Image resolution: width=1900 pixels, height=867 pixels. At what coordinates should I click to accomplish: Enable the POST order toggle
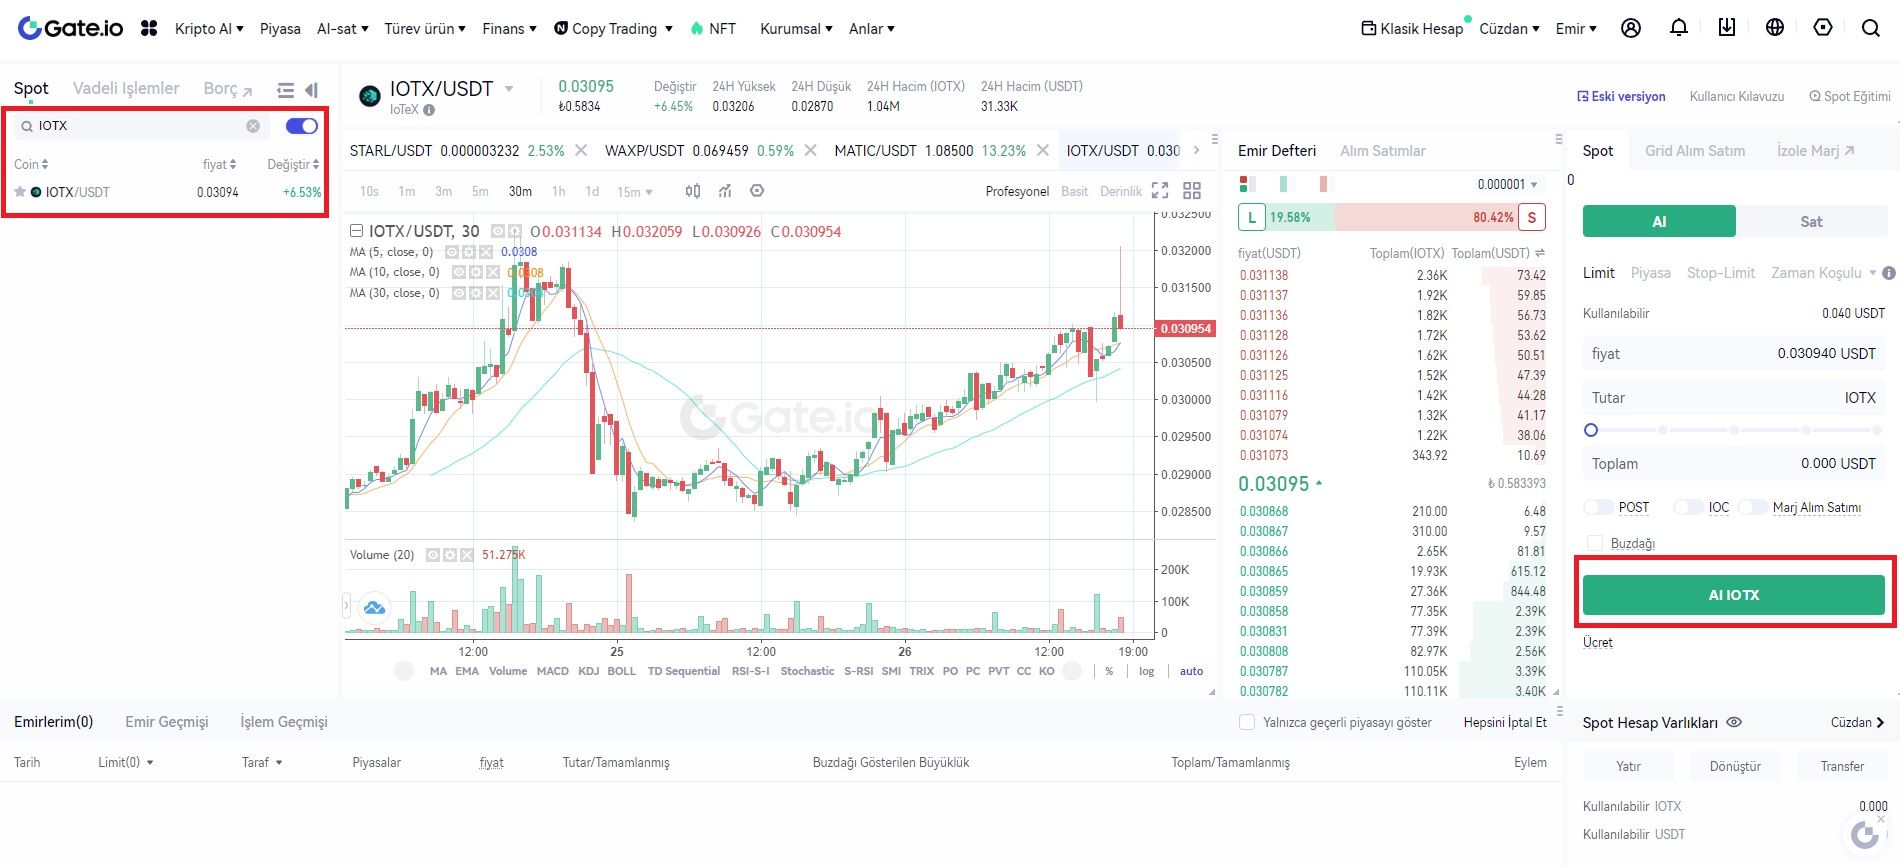tap(1598, 508)
